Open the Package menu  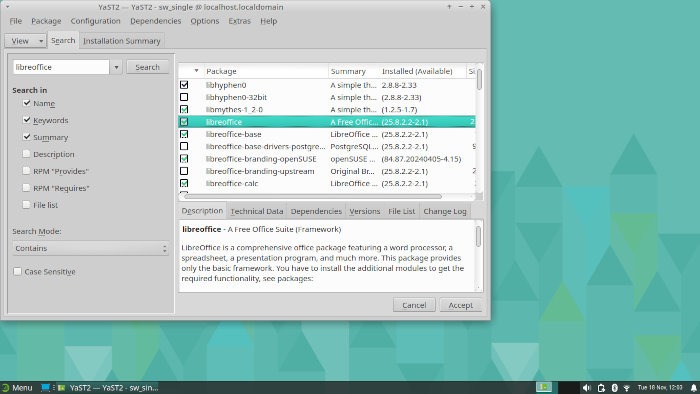(46, 21)
